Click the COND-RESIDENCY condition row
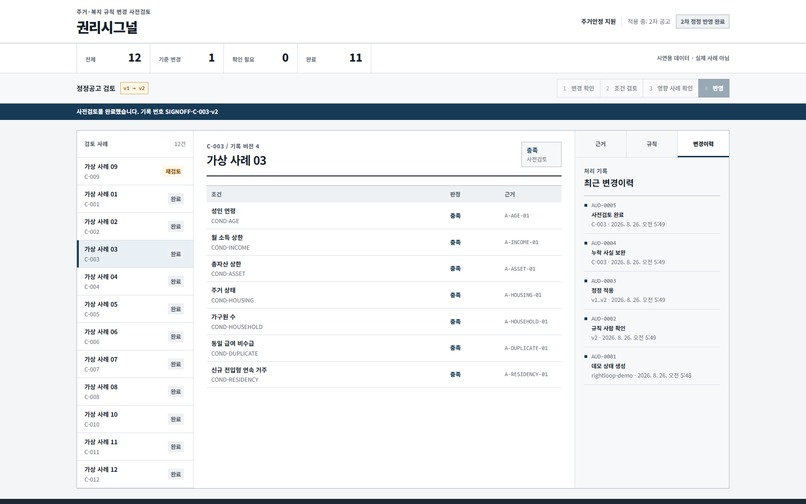Screen dimensions: 806x504 tap(384, 375)
